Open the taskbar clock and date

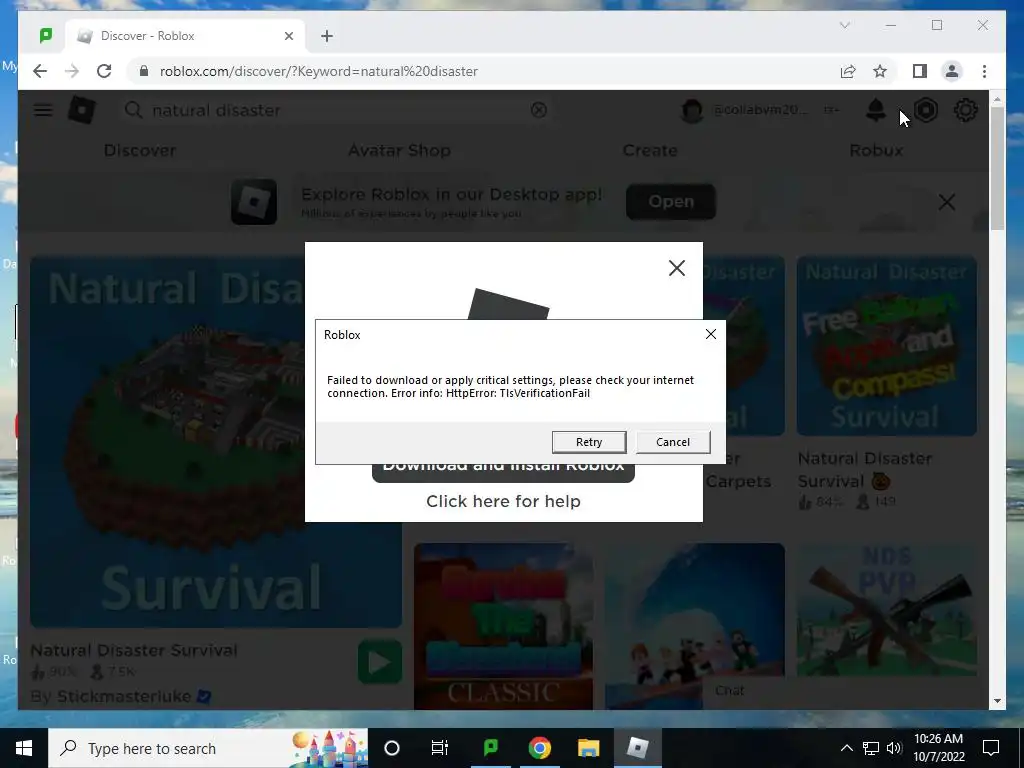[938, 748]
